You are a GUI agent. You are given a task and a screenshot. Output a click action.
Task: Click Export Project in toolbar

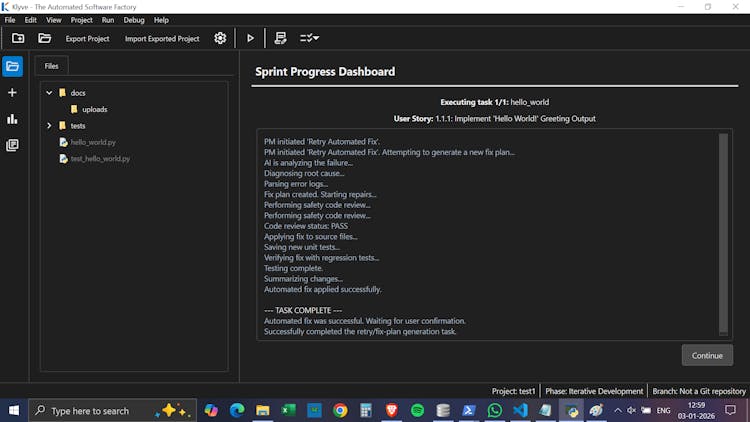87,39
